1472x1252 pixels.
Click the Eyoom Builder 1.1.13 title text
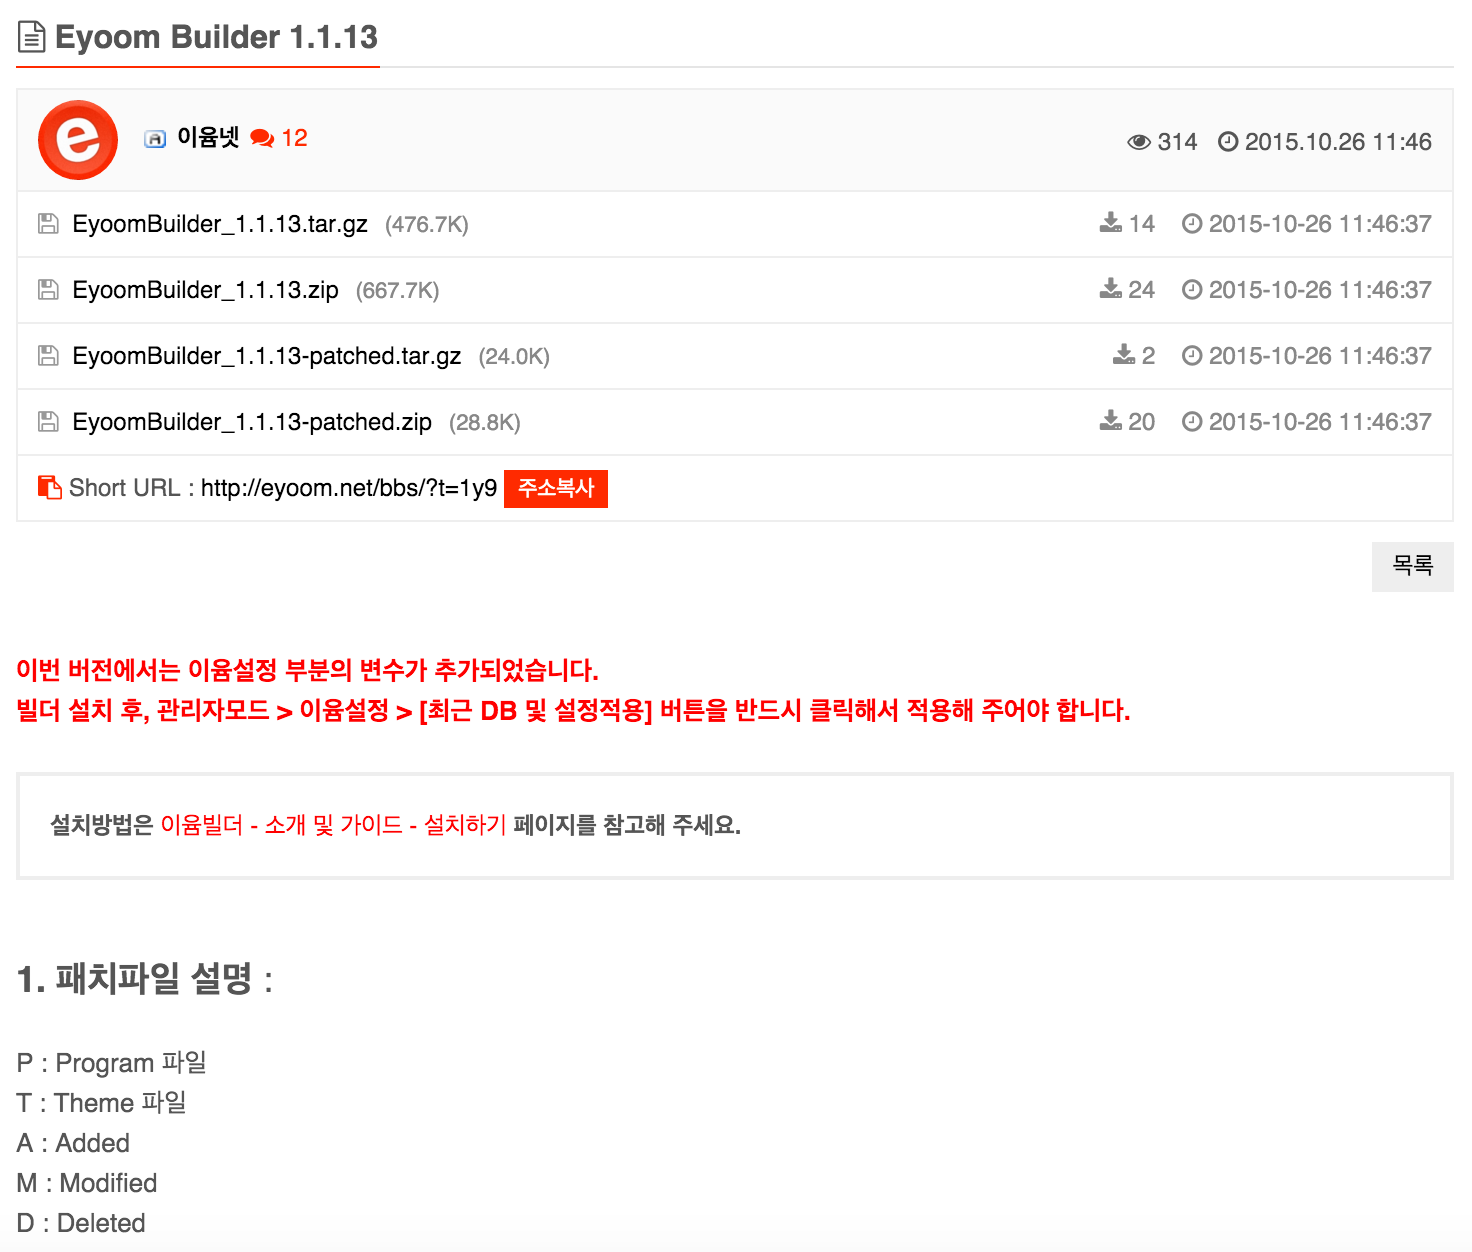(x=216, y=38)
